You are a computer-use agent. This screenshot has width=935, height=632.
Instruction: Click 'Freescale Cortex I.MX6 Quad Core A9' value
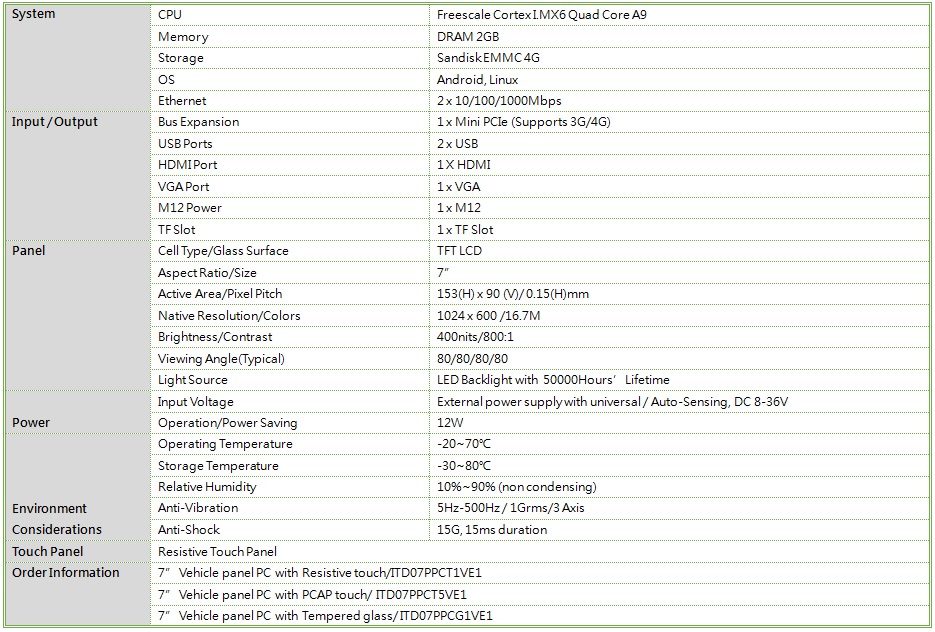pyautogui.click(x=541, y=14)
